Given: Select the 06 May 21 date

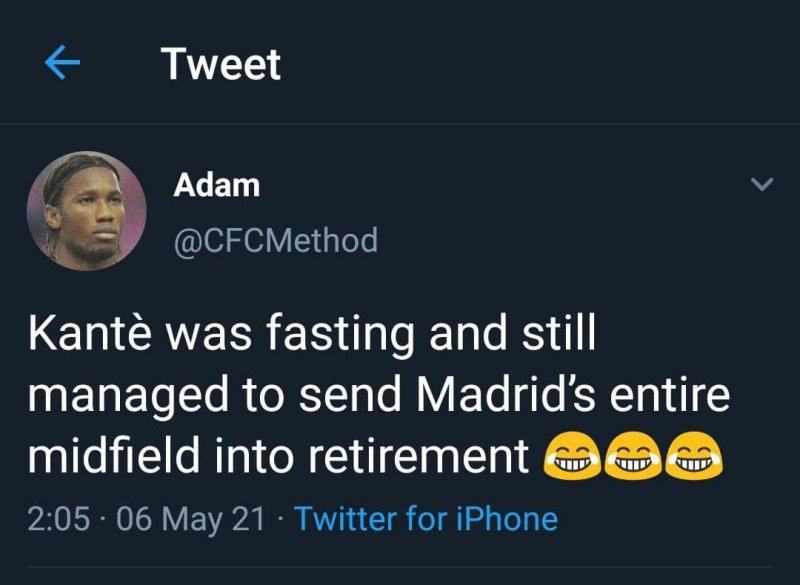Looking at the screenshot, I should coord(192,519).
